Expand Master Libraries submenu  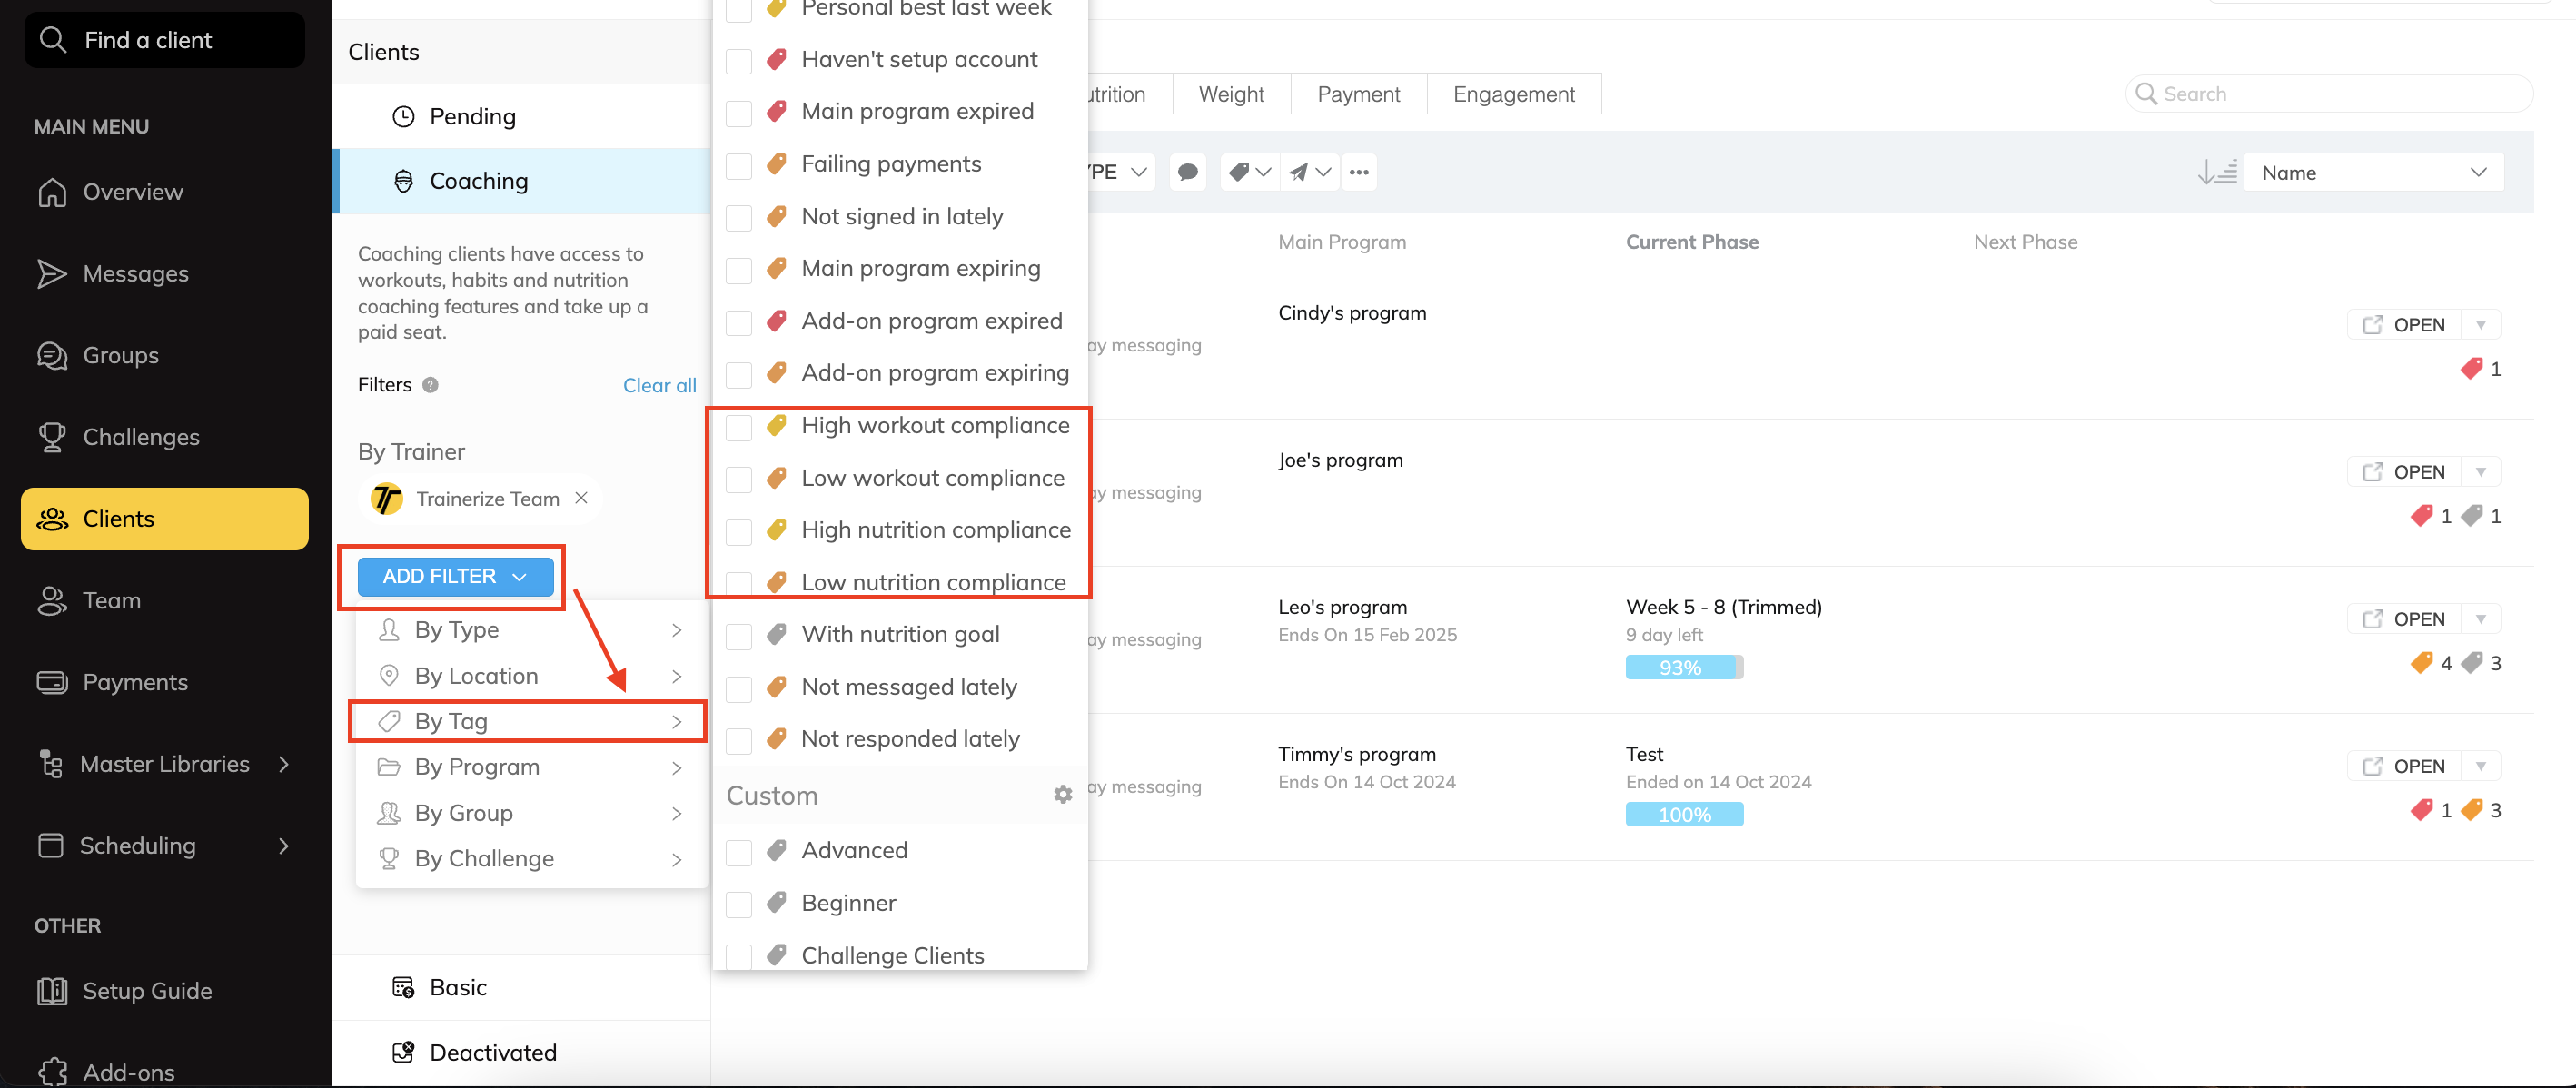click(284, 764)
